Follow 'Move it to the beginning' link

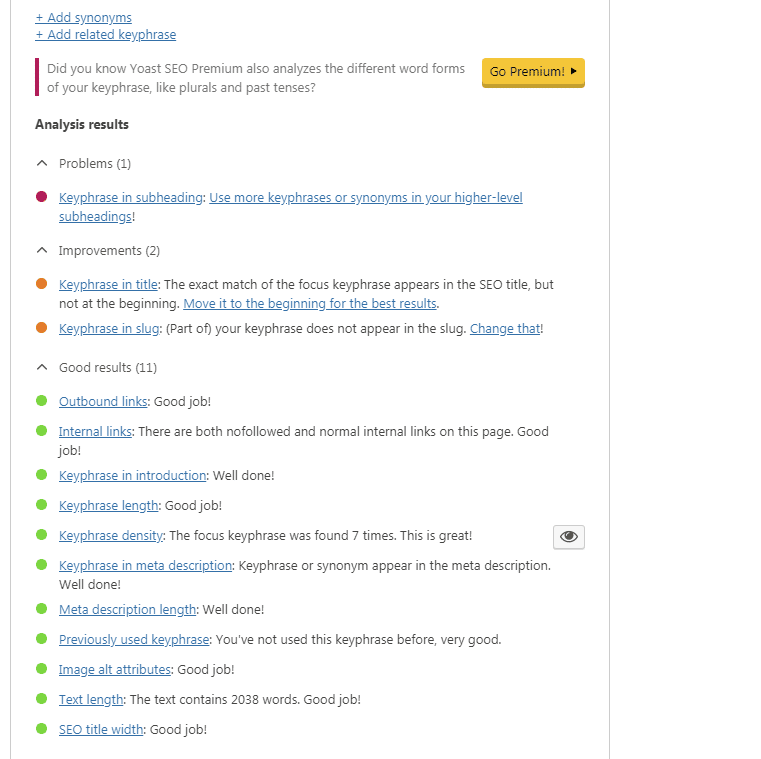coord(310,303)
